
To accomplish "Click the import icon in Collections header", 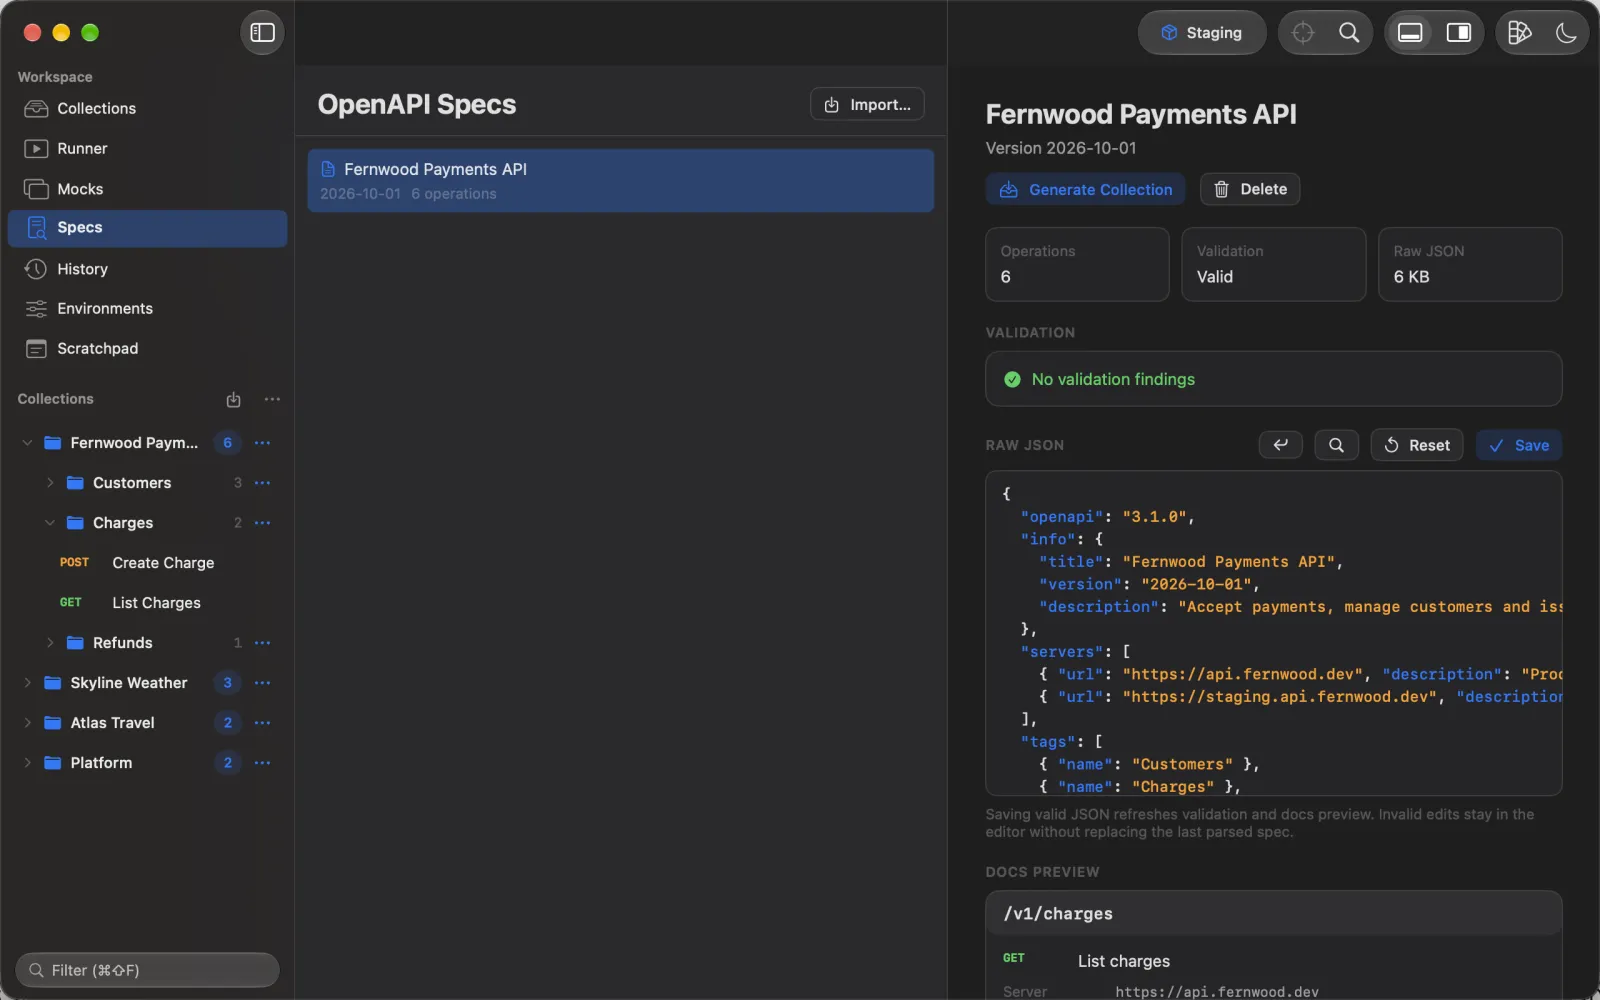I will (x=233, y=399).
